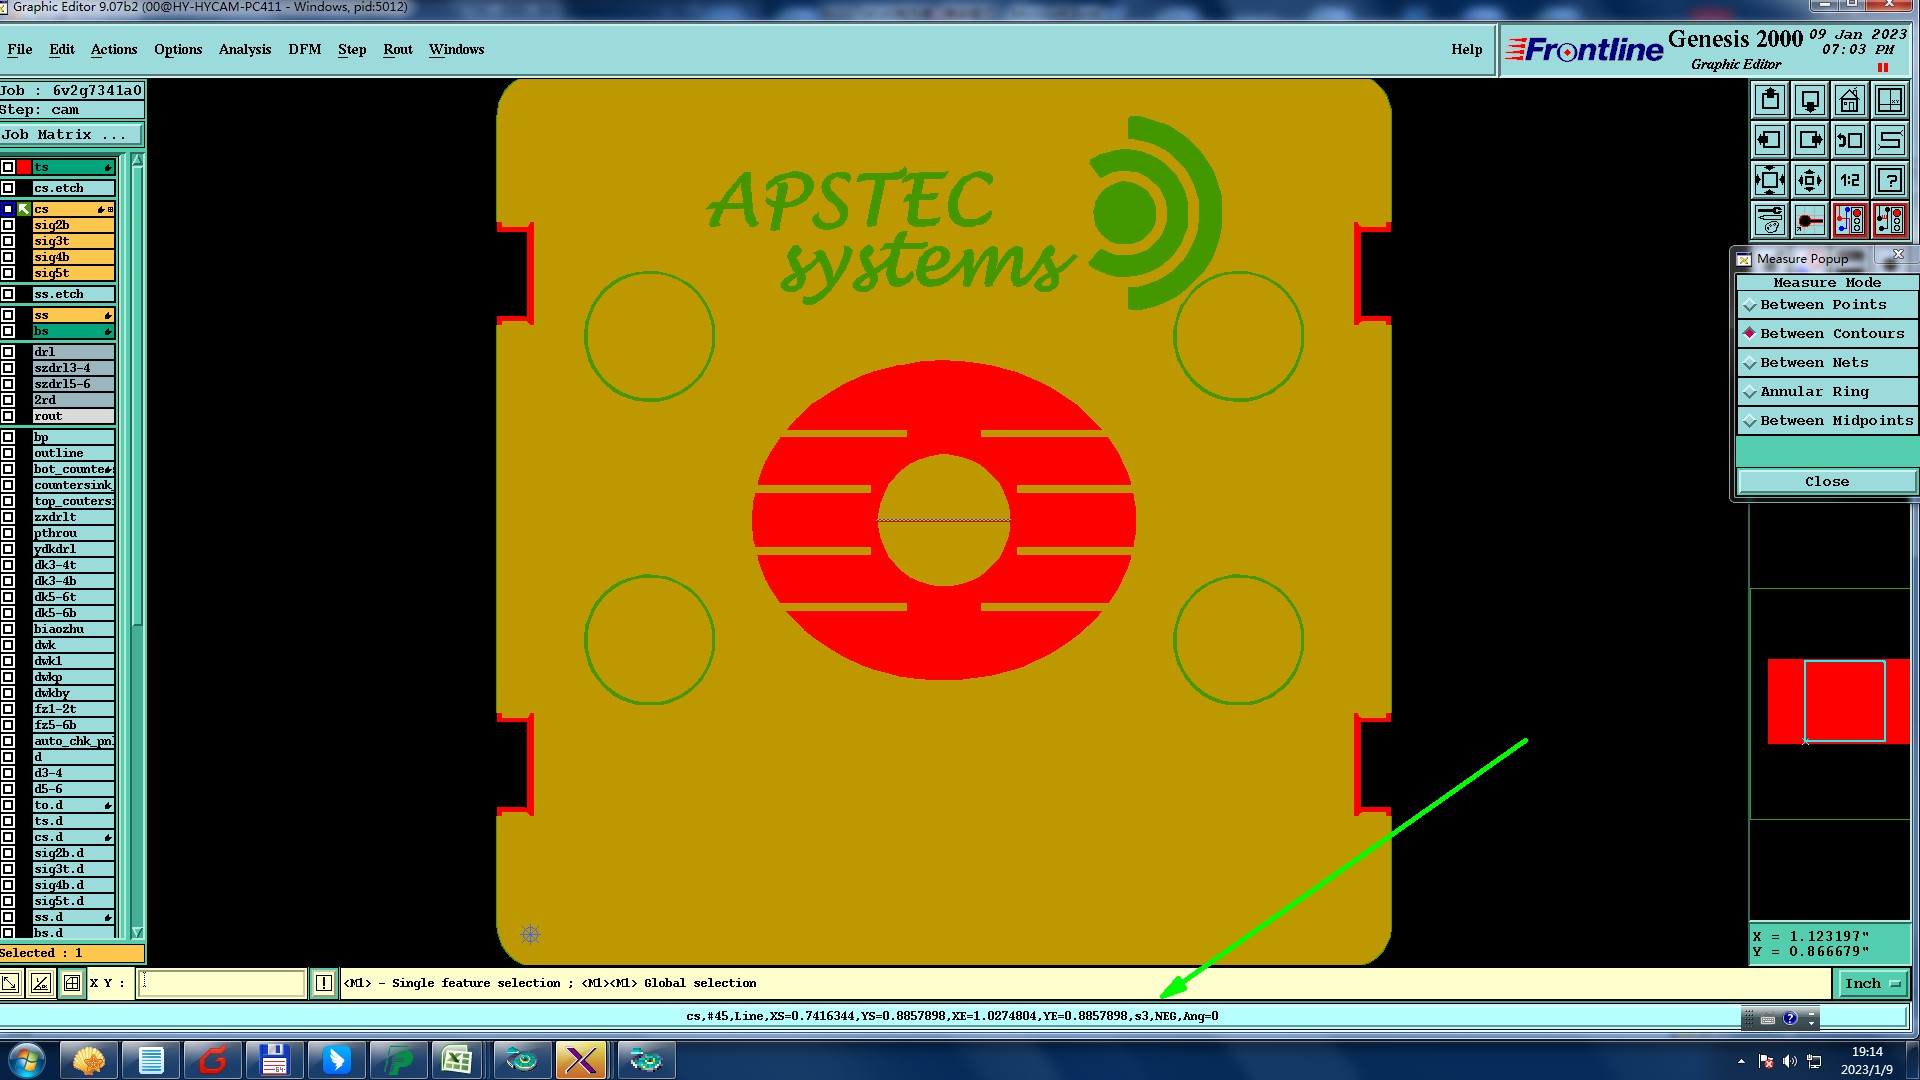Toggle the drl layer checkbox
Image resolution: width=1920 pixels, height=1080 pixels.
(8, 352)
